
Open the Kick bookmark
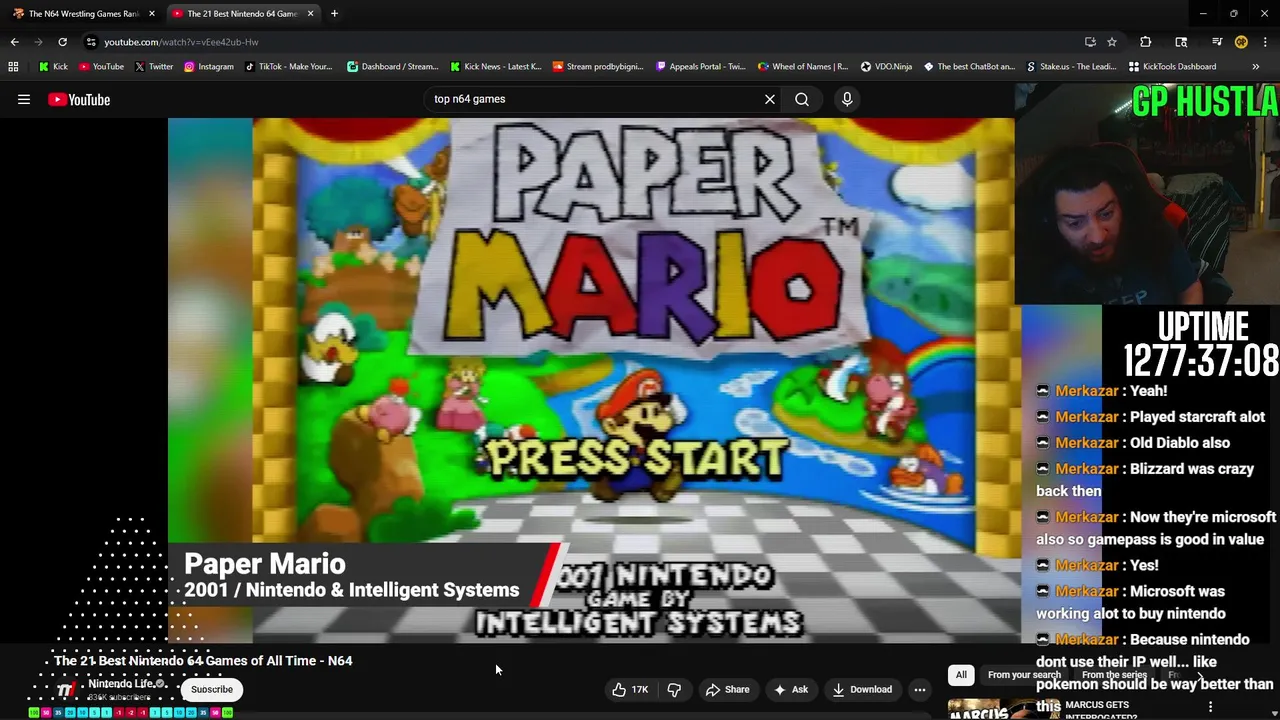(x=54, y=67)
